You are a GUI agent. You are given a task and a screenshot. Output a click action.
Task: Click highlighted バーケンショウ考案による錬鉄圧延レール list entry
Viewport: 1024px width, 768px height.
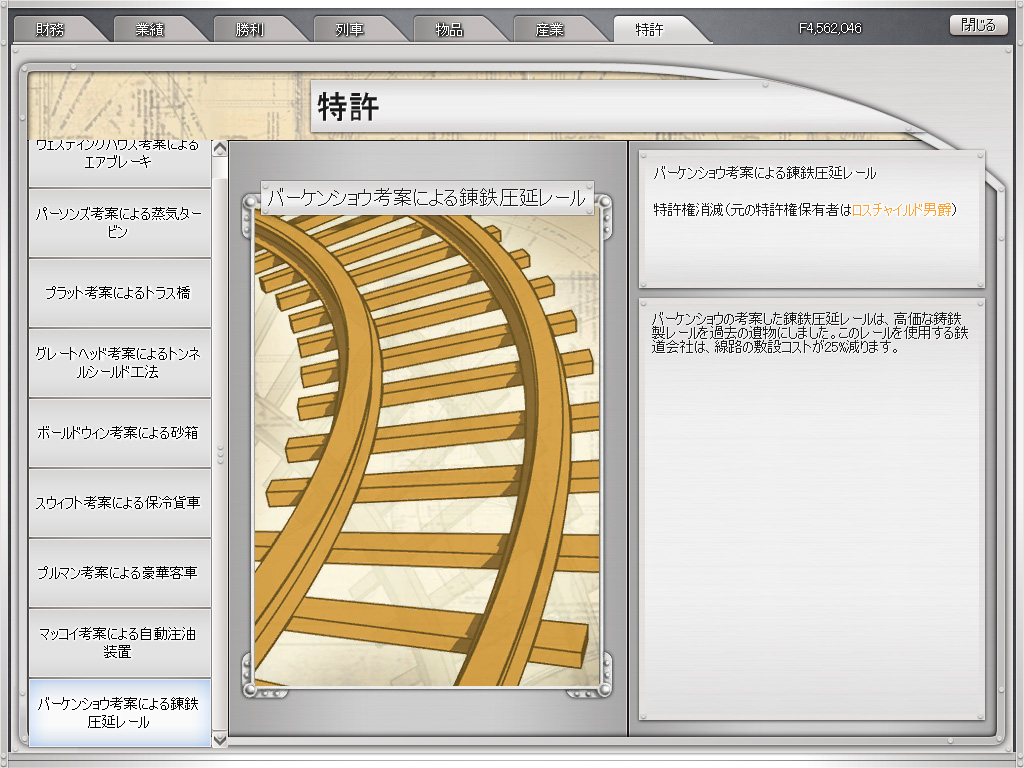click(120, 712)
